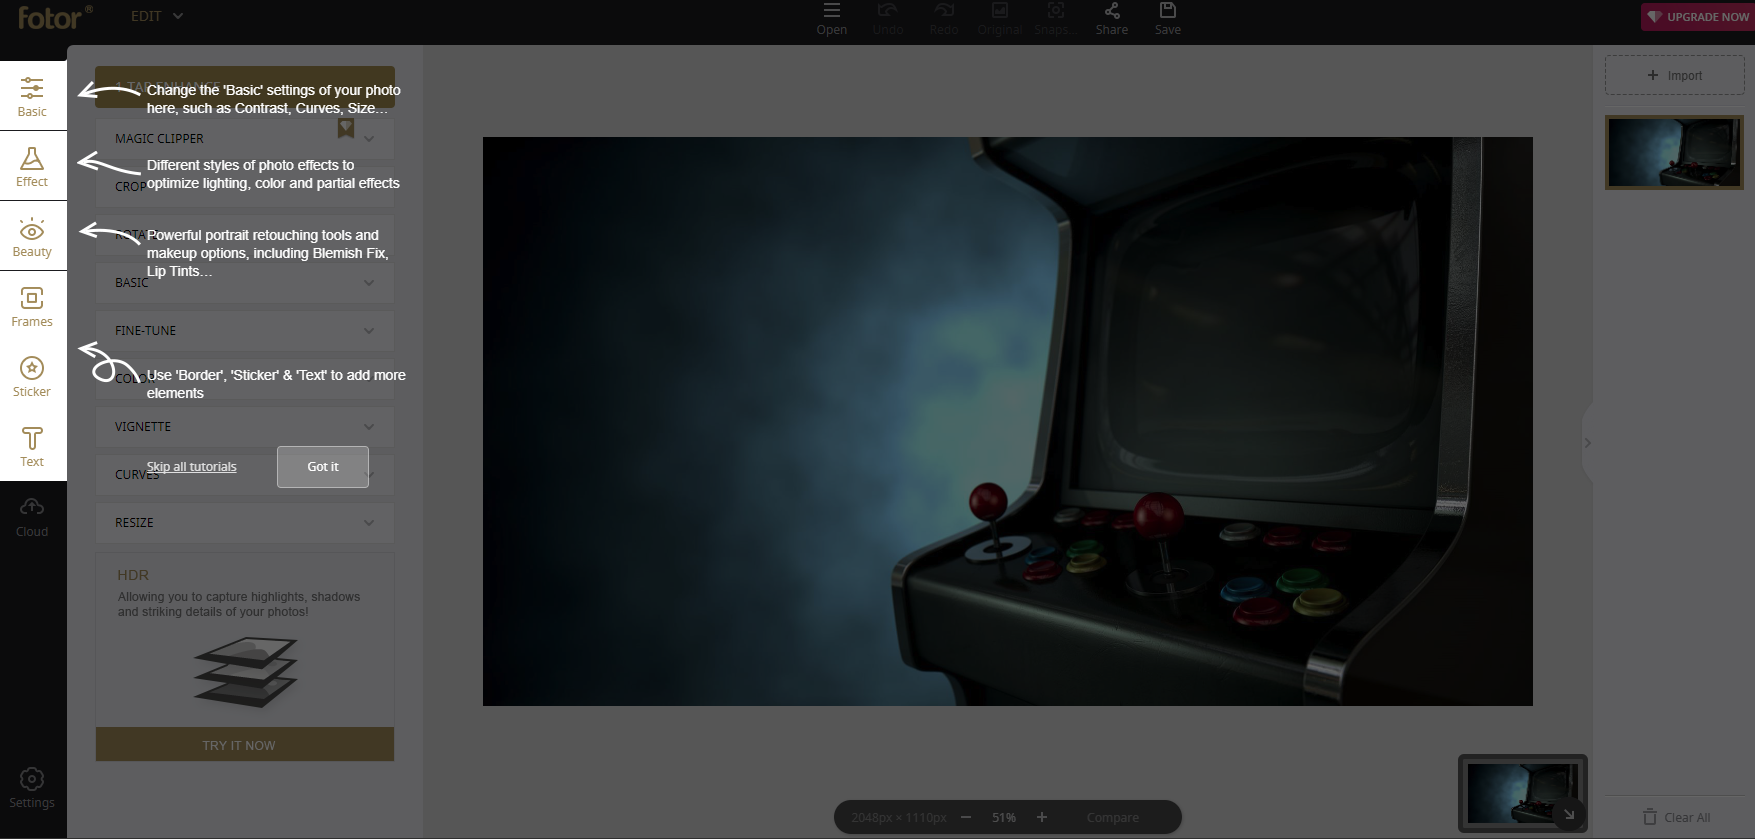Click the Try It Now HDR button
Image resolution: width=1755 pixels, height=839 pixels.
pyautogui.click(x=245, y=745)
